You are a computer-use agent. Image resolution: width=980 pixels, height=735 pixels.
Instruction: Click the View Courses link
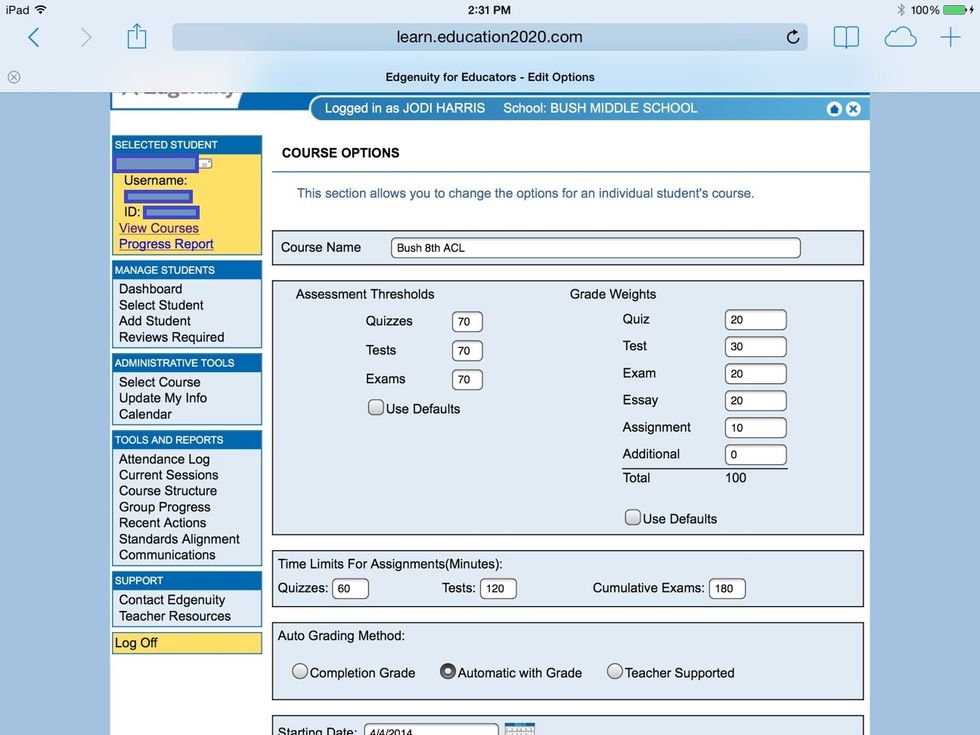(158, 228)
